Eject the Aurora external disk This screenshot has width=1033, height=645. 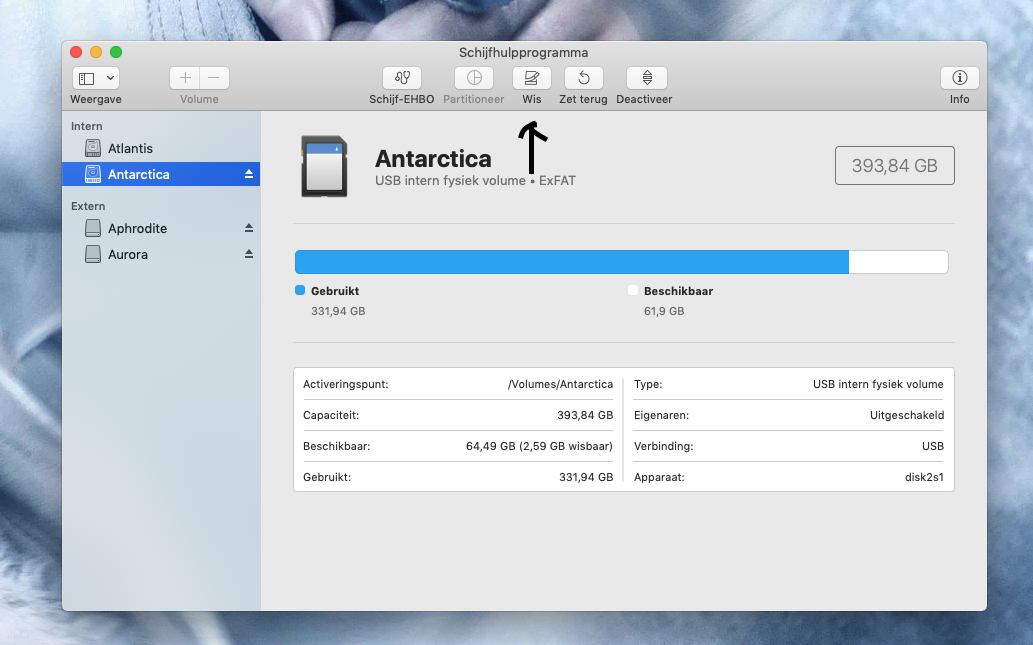tap(249, 254)
